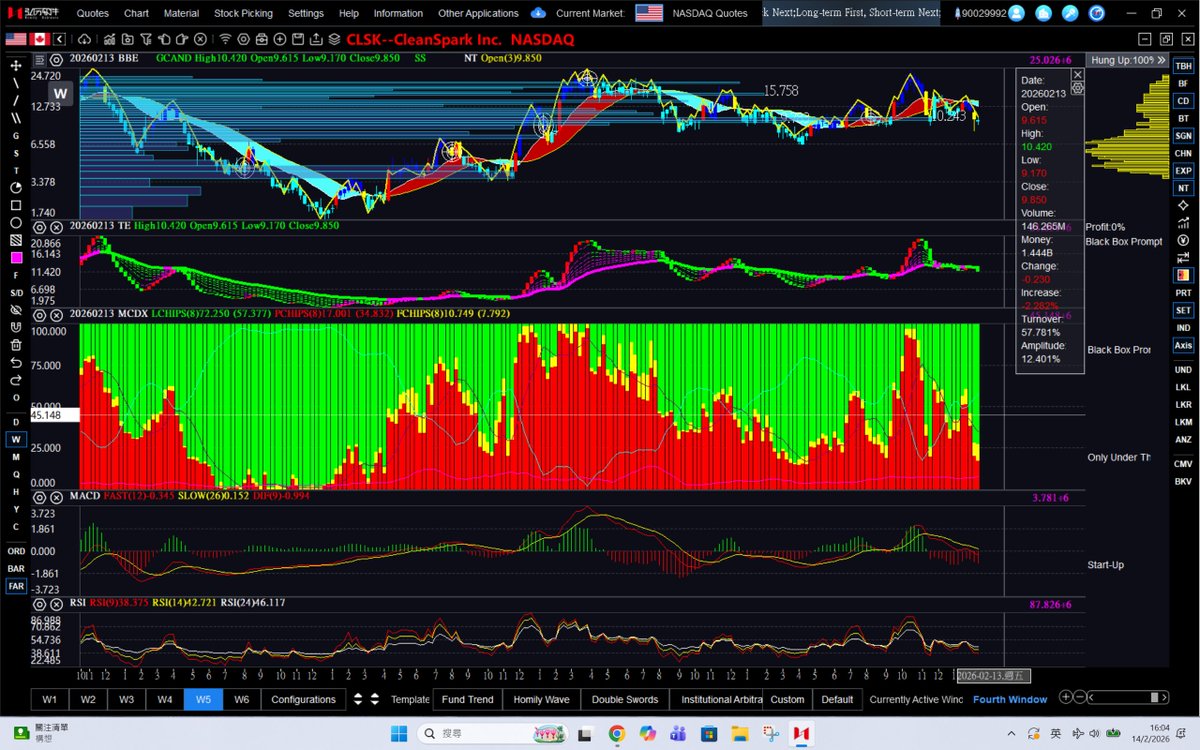Viewport: 1200px width, 750px height.
Task: Click the Configurations button
Action: coord(303,699)
